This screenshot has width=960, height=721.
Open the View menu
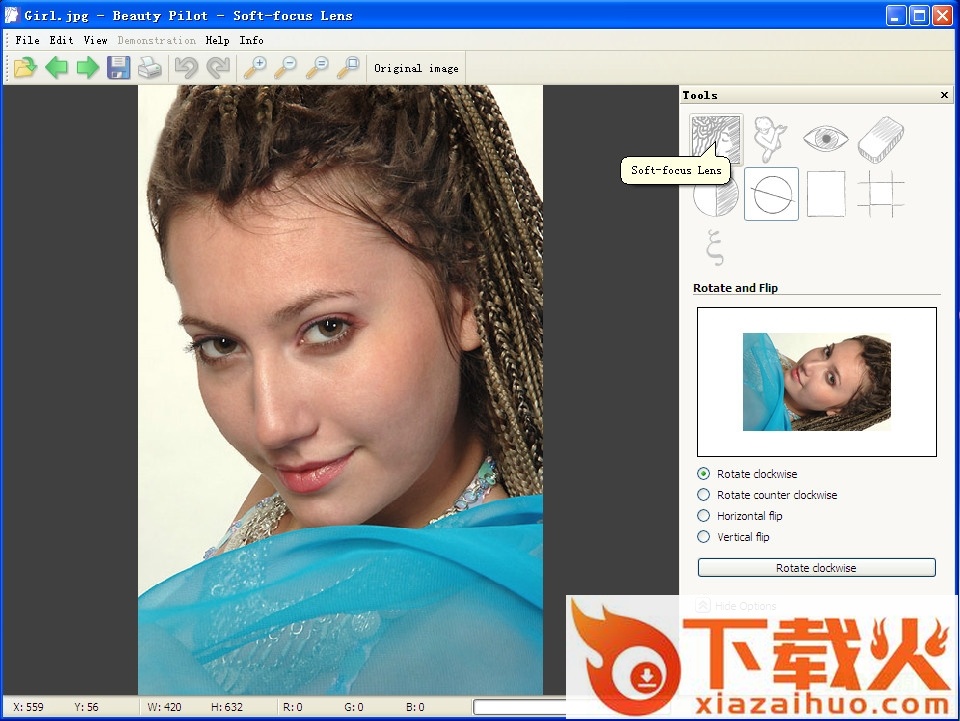[95, 40]
